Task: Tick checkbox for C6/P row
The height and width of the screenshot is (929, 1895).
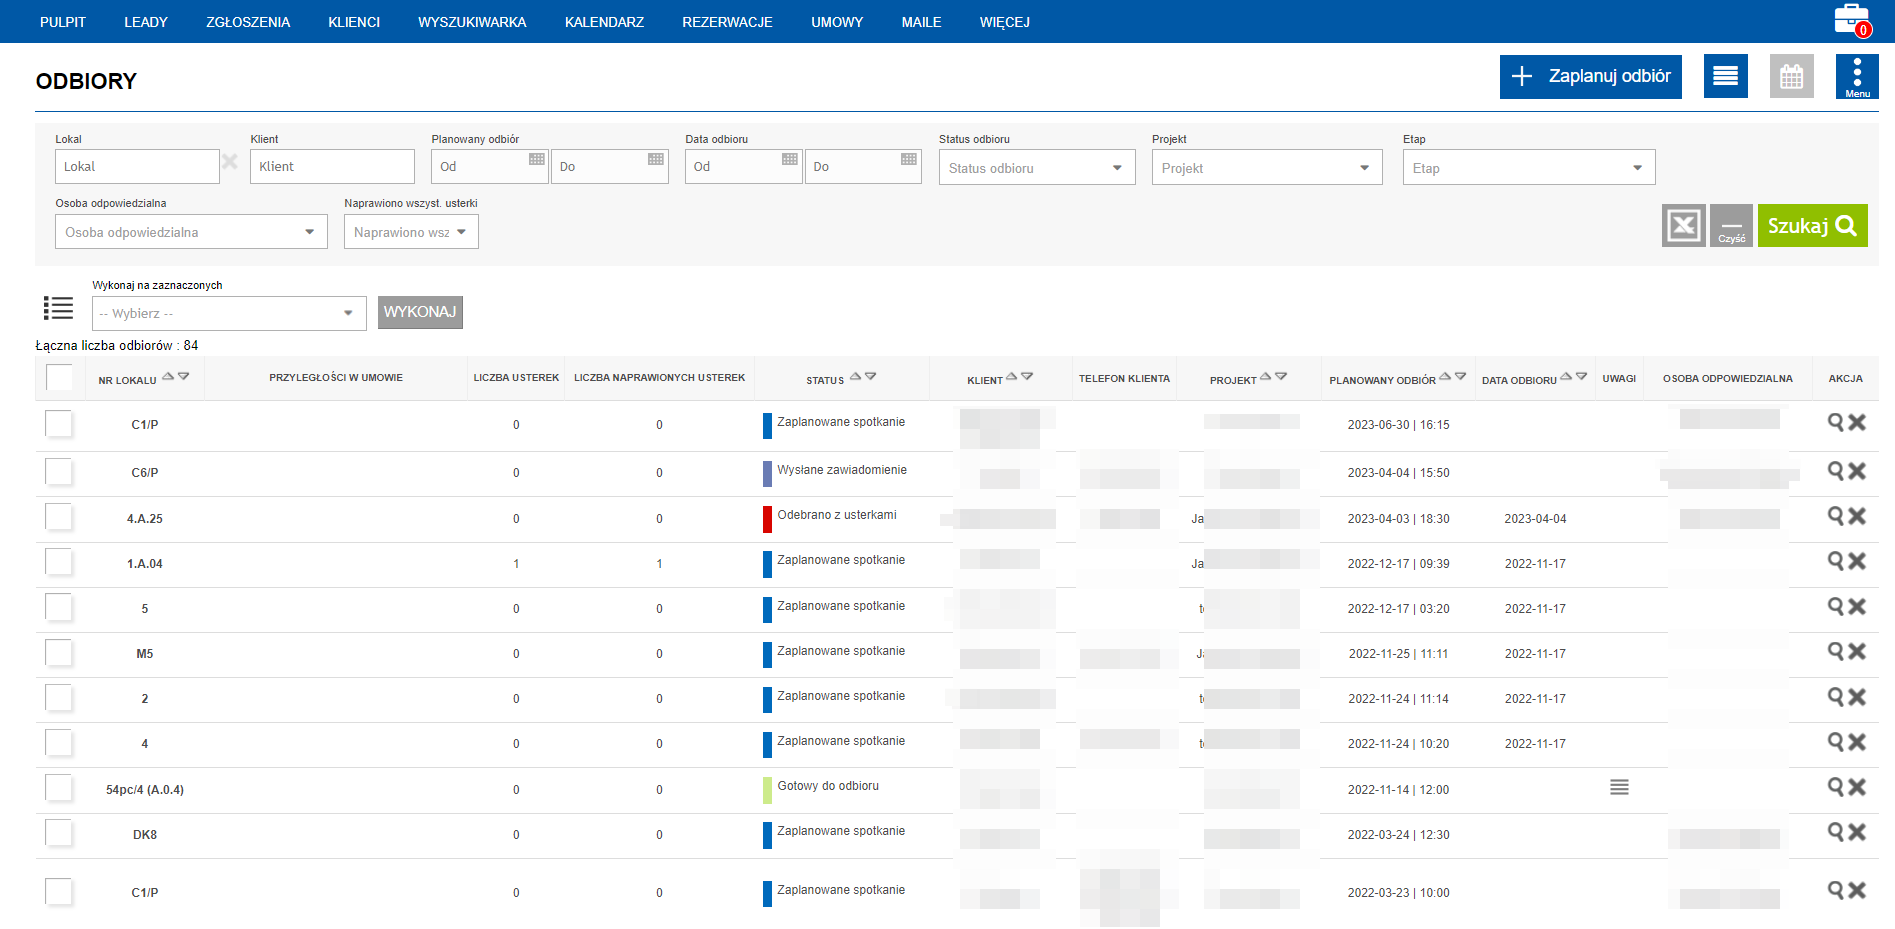Action: pyautogui.click(x=59, y=472)
